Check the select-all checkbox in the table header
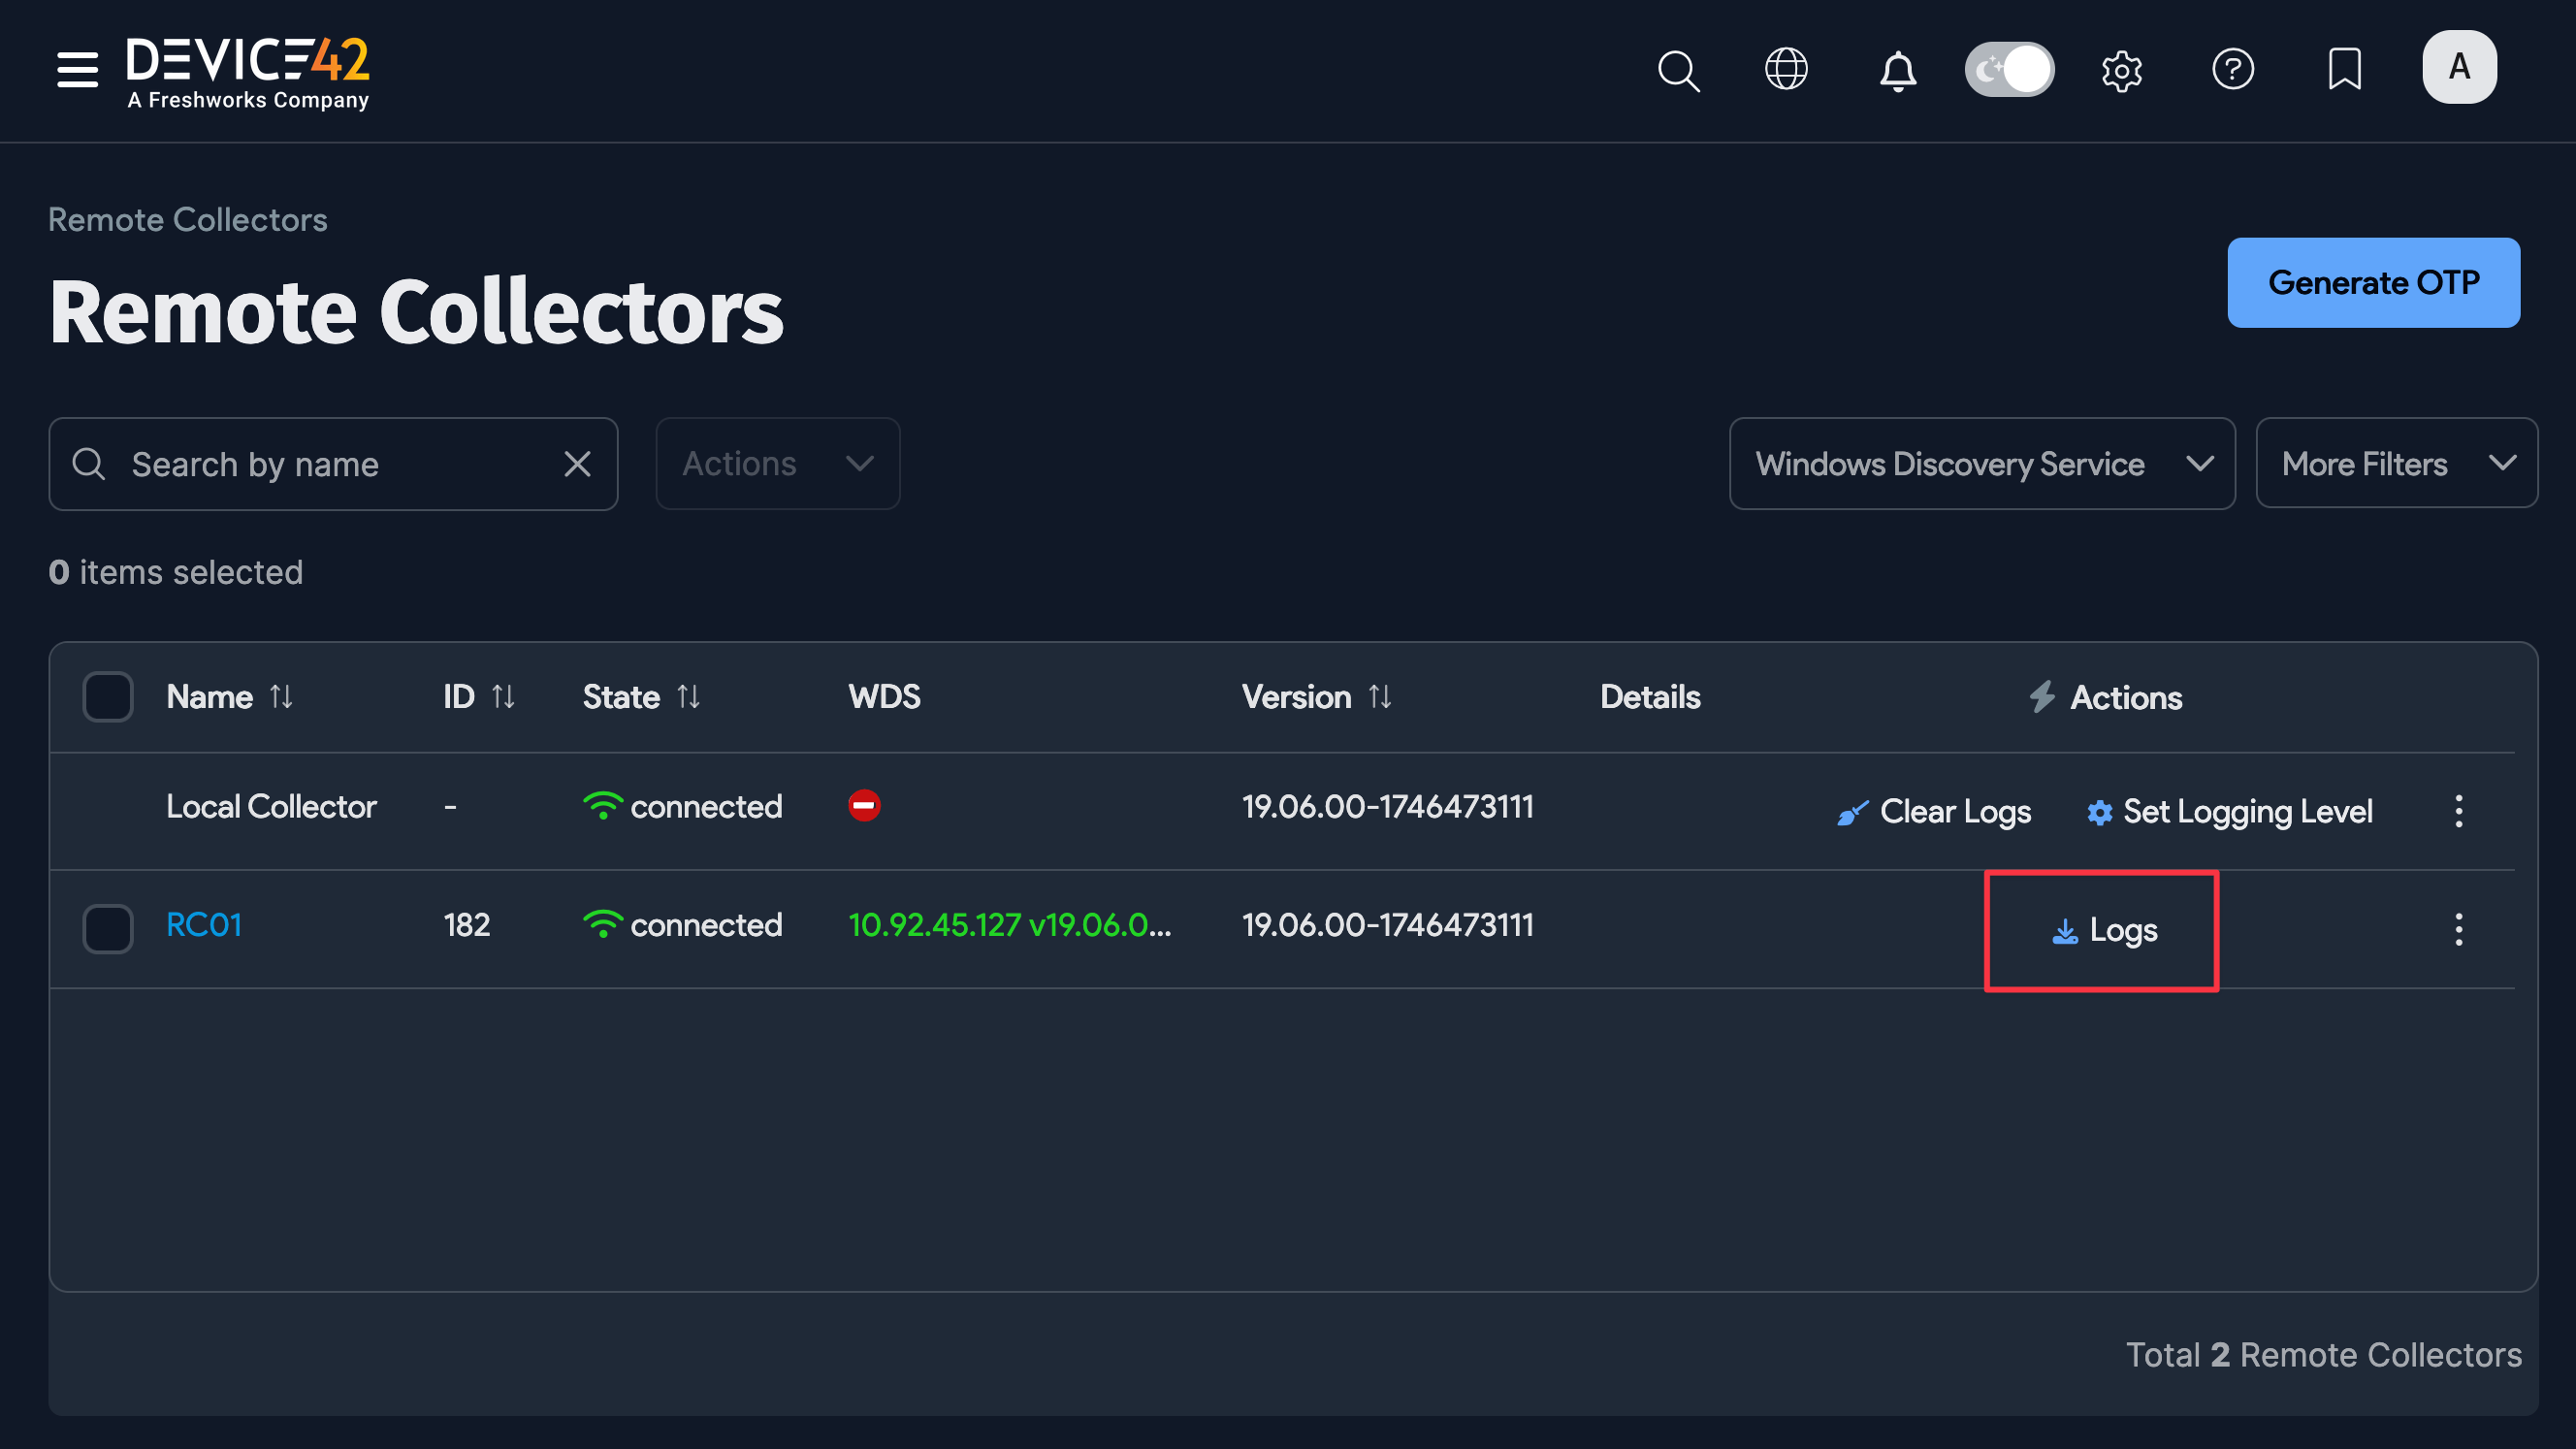2576x1449 pixels. pyautogui.click(x=108, y=696)
